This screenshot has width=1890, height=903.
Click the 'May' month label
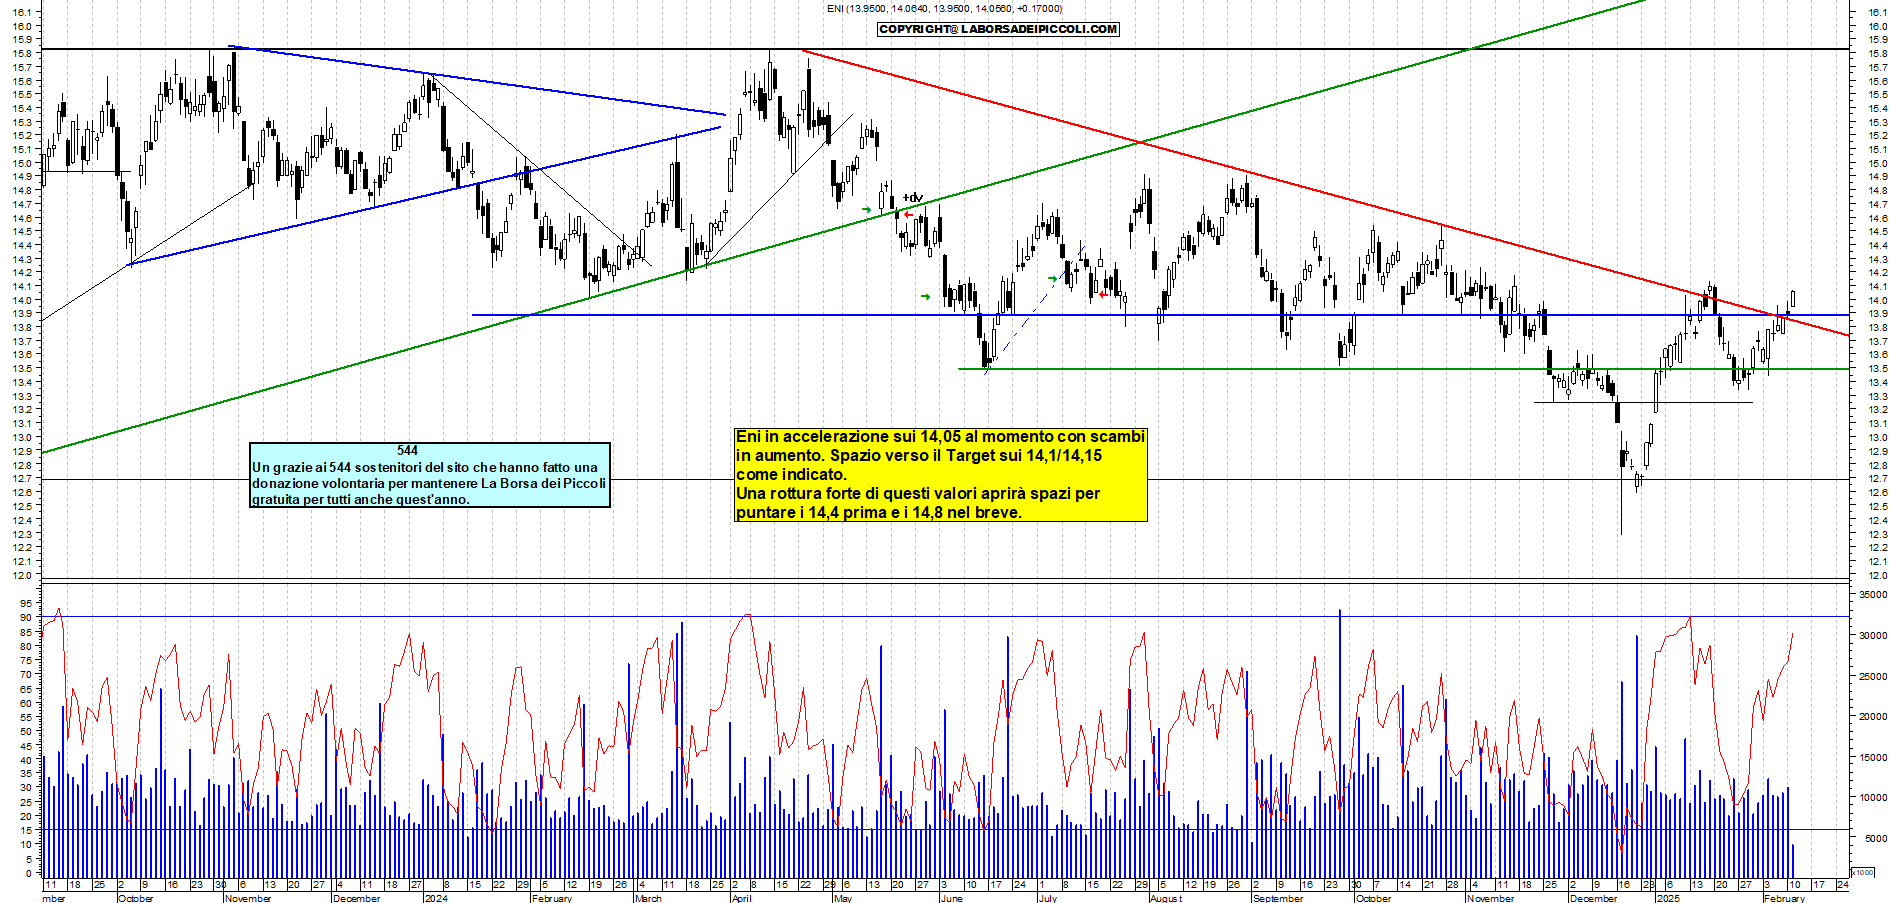pos(842,898)
